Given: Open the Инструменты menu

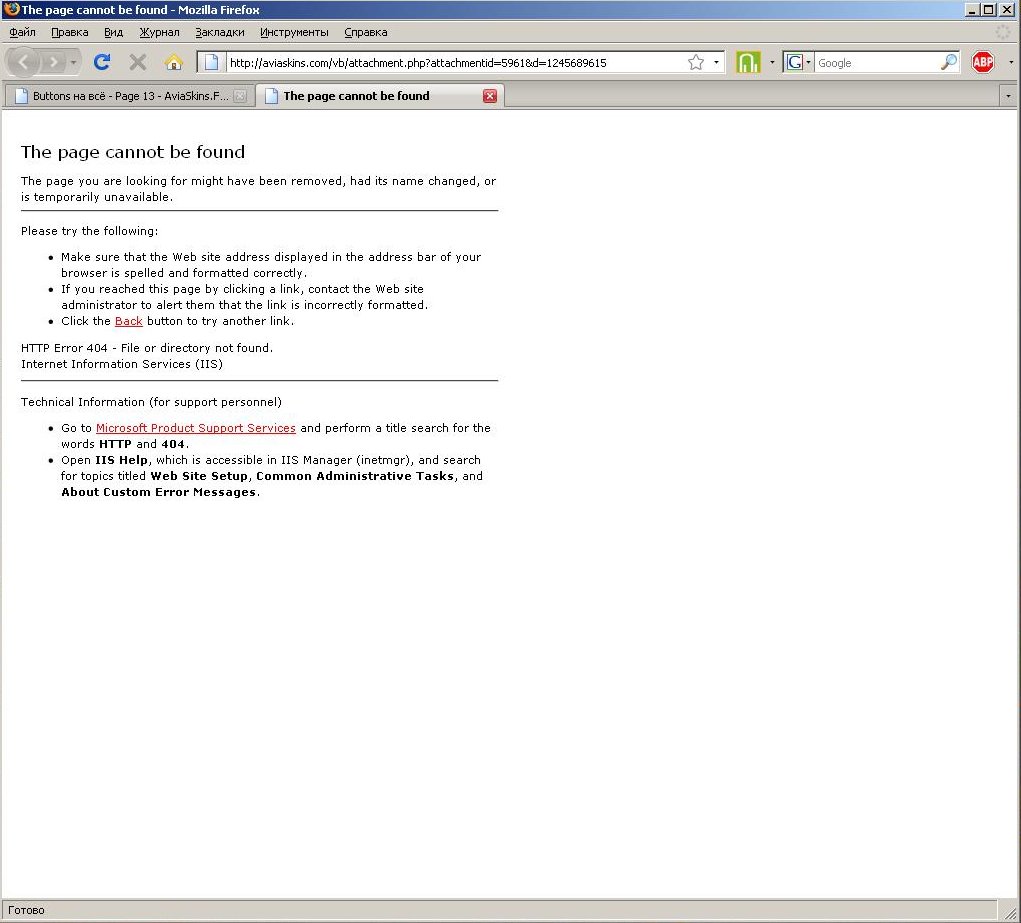Looking at the screenshot, I should 294,32.
